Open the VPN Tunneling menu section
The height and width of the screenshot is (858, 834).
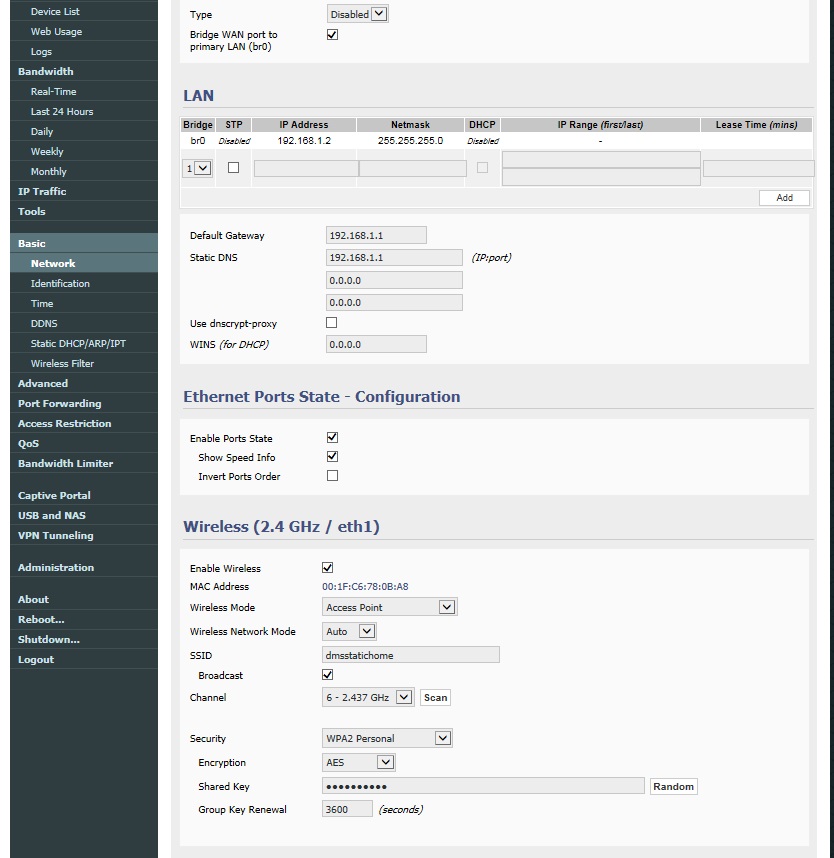coord(55,536)
